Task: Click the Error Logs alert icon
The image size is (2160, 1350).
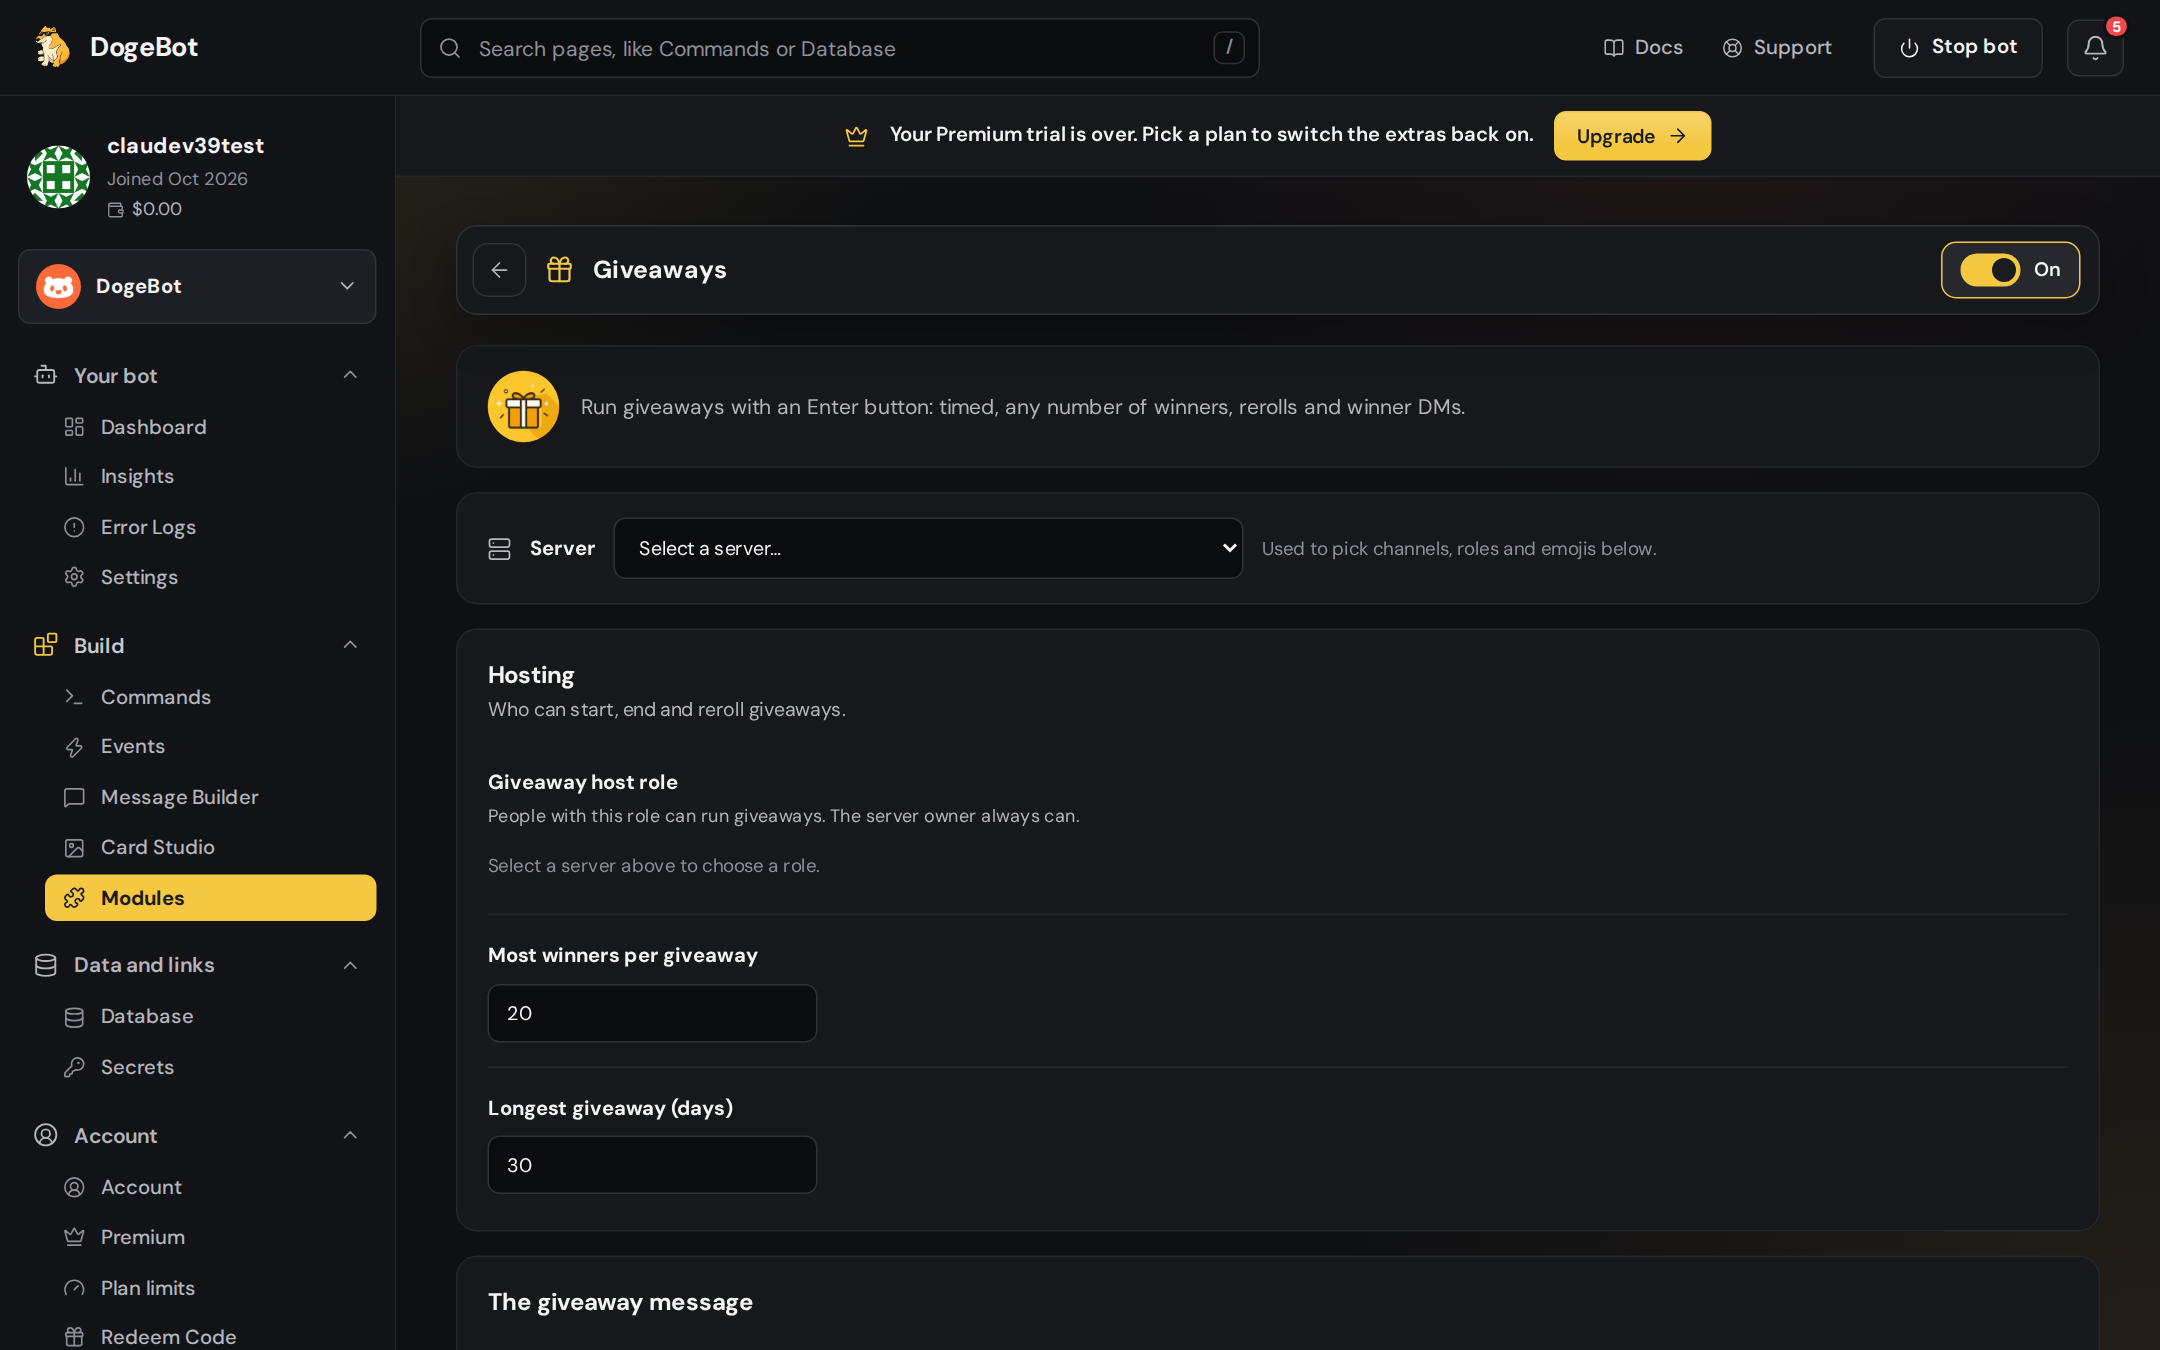Action: 74,527
